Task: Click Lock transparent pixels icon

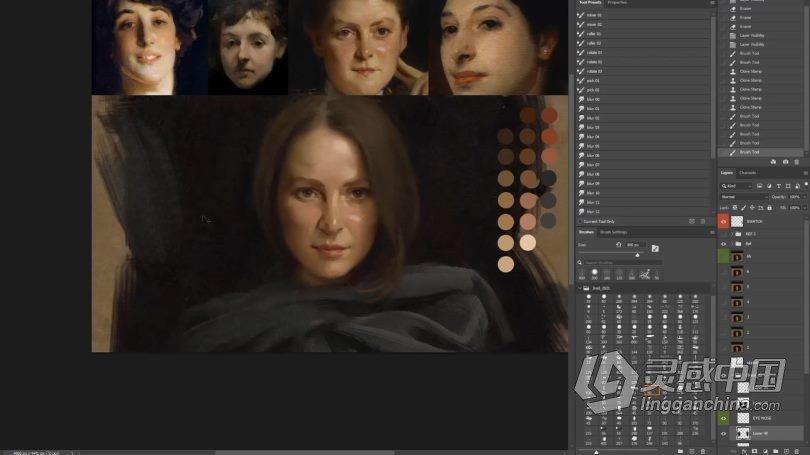Action: coord(735,208)
